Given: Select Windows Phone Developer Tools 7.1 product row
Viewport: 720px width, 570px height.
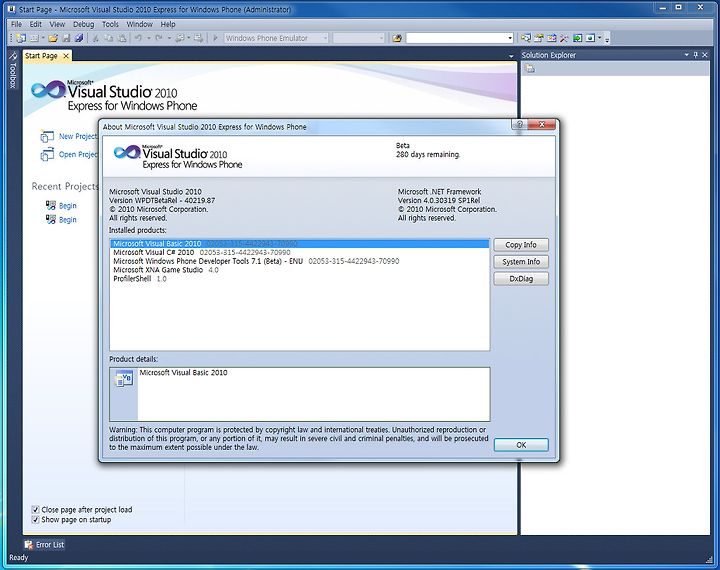Looking at the screenshot, I should point(299,261).
